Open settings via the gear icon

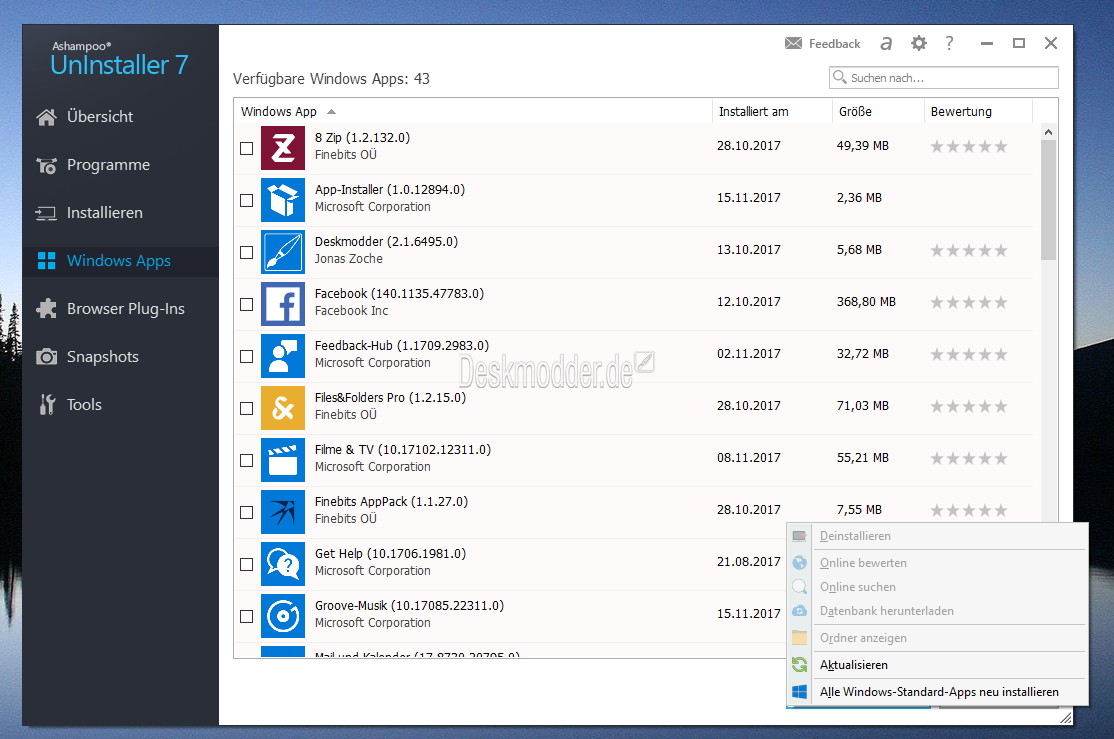[919, 43]
